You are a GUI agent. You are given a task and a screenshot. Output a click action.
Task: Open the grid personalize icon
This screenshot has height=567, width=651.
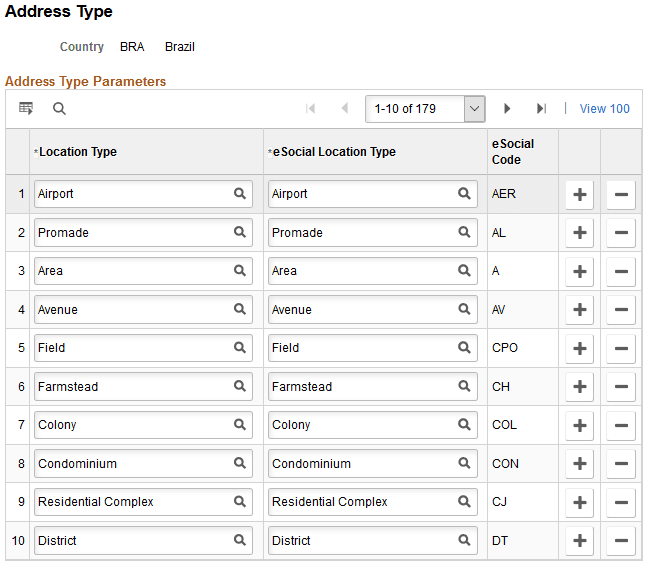26,109
